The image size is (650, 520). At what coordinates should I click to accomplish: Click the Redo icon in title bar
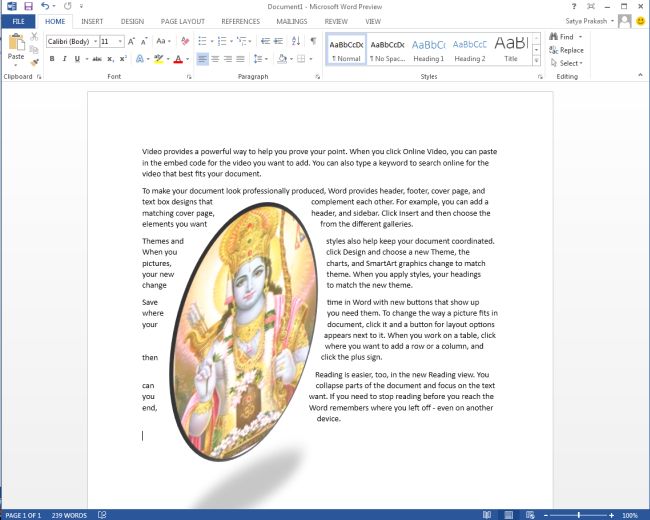(67, 6)
